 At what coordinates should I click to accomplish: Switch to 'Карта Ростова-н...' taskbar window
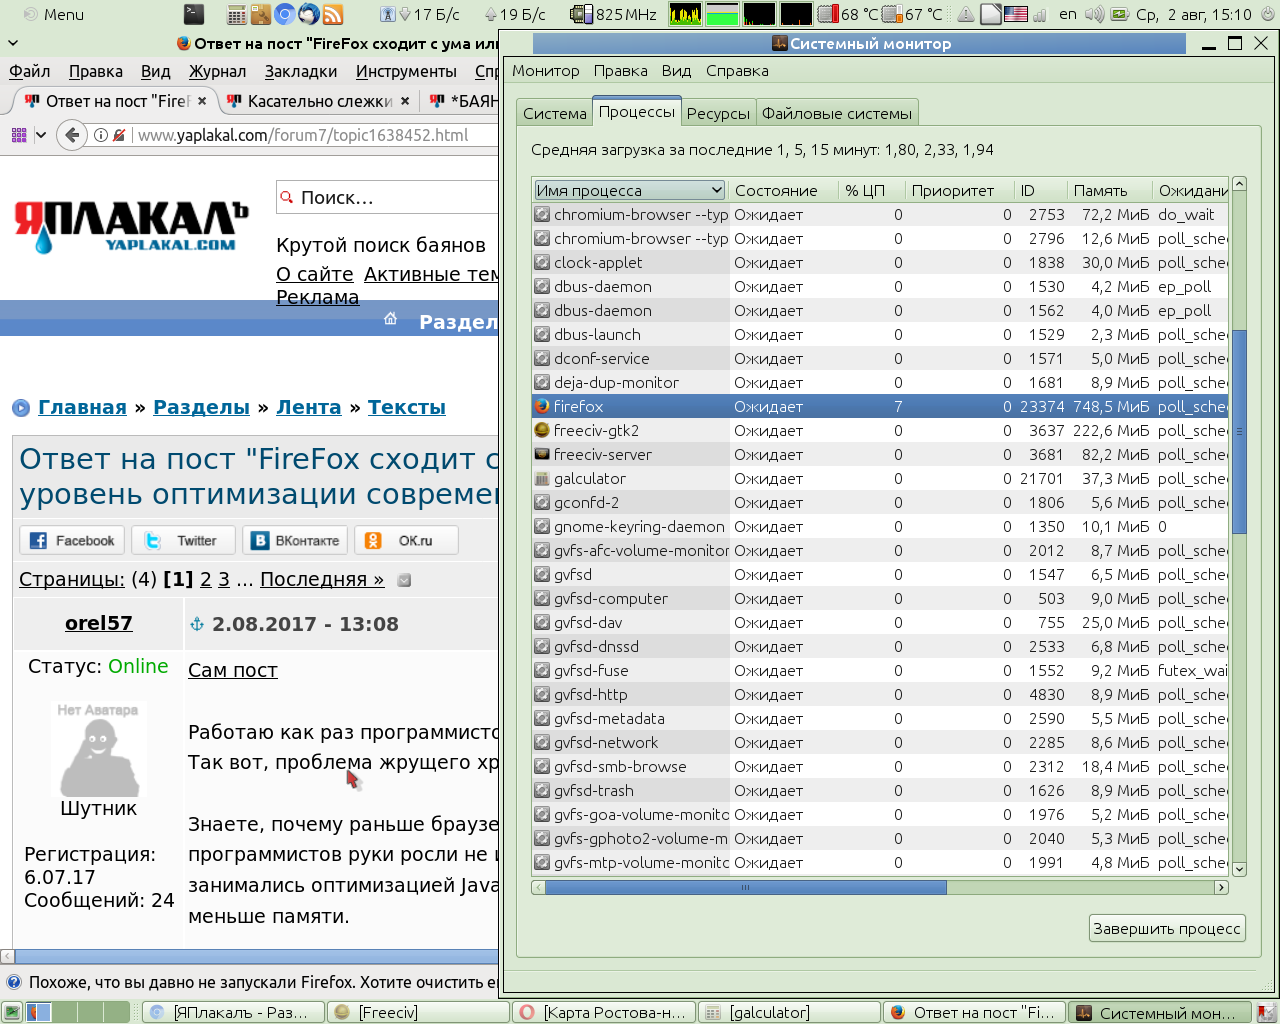point(604,1012)
